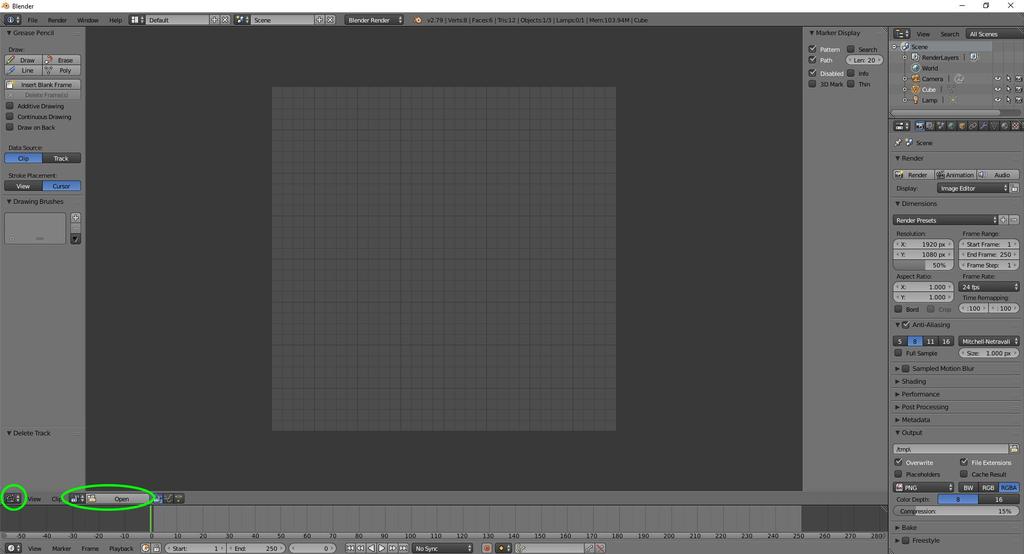The image size is (1024, 554).
Task: Hide the Cube using its eye icon
Action: pos(997,90)
